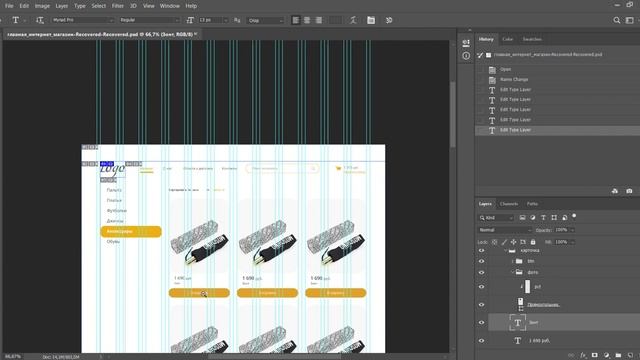Screen dimensions: 640x360
Task: Create new snapshot camera icon in History
Action: [x=629, y=191]
